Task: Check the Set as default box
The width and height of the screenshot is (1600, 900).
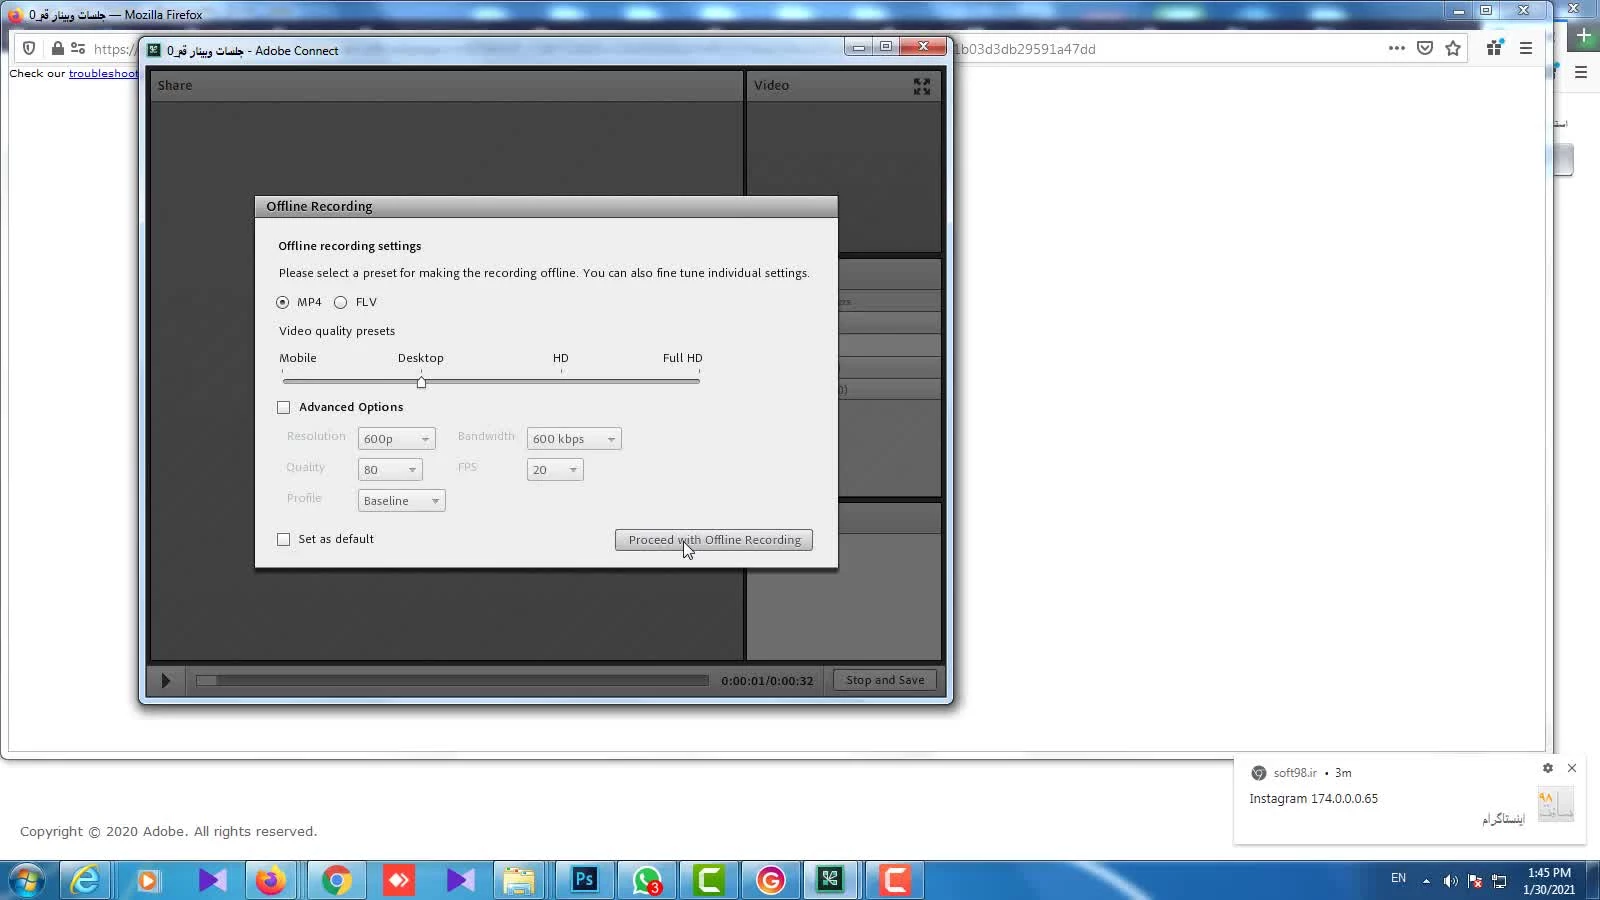Action: coord(284,539)
